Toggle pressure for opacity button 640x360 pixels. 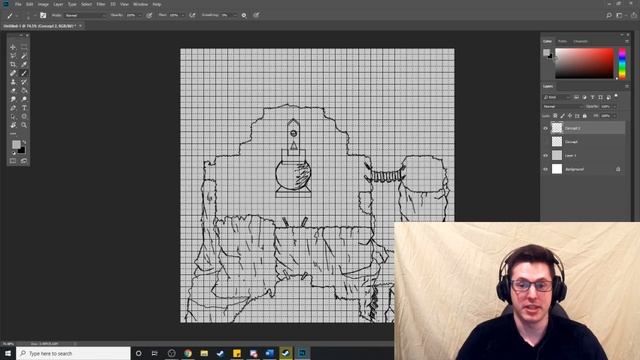coord(149,15)
